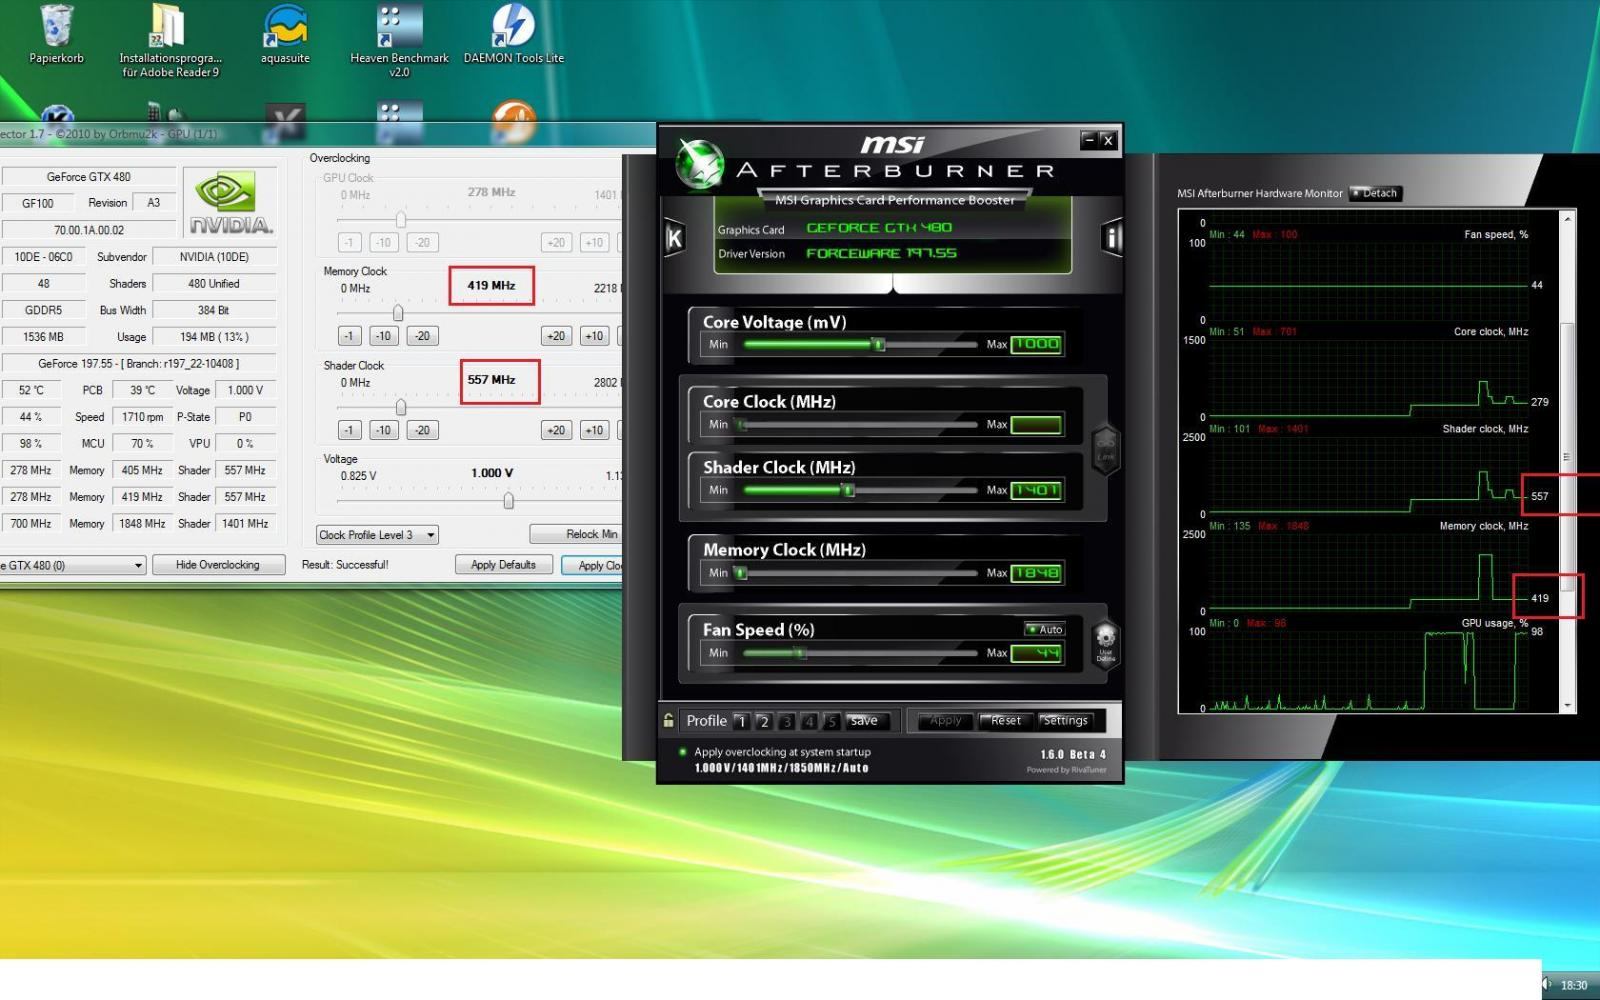Close the MSI Afterburner window

1107,140
